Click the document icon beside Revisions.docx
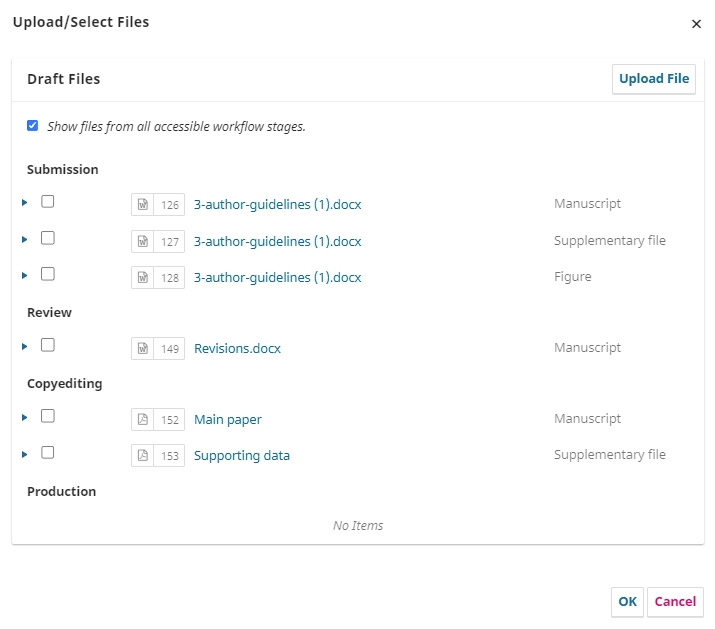Viewport: 715px width, 629px height. [x=143, y=349]
